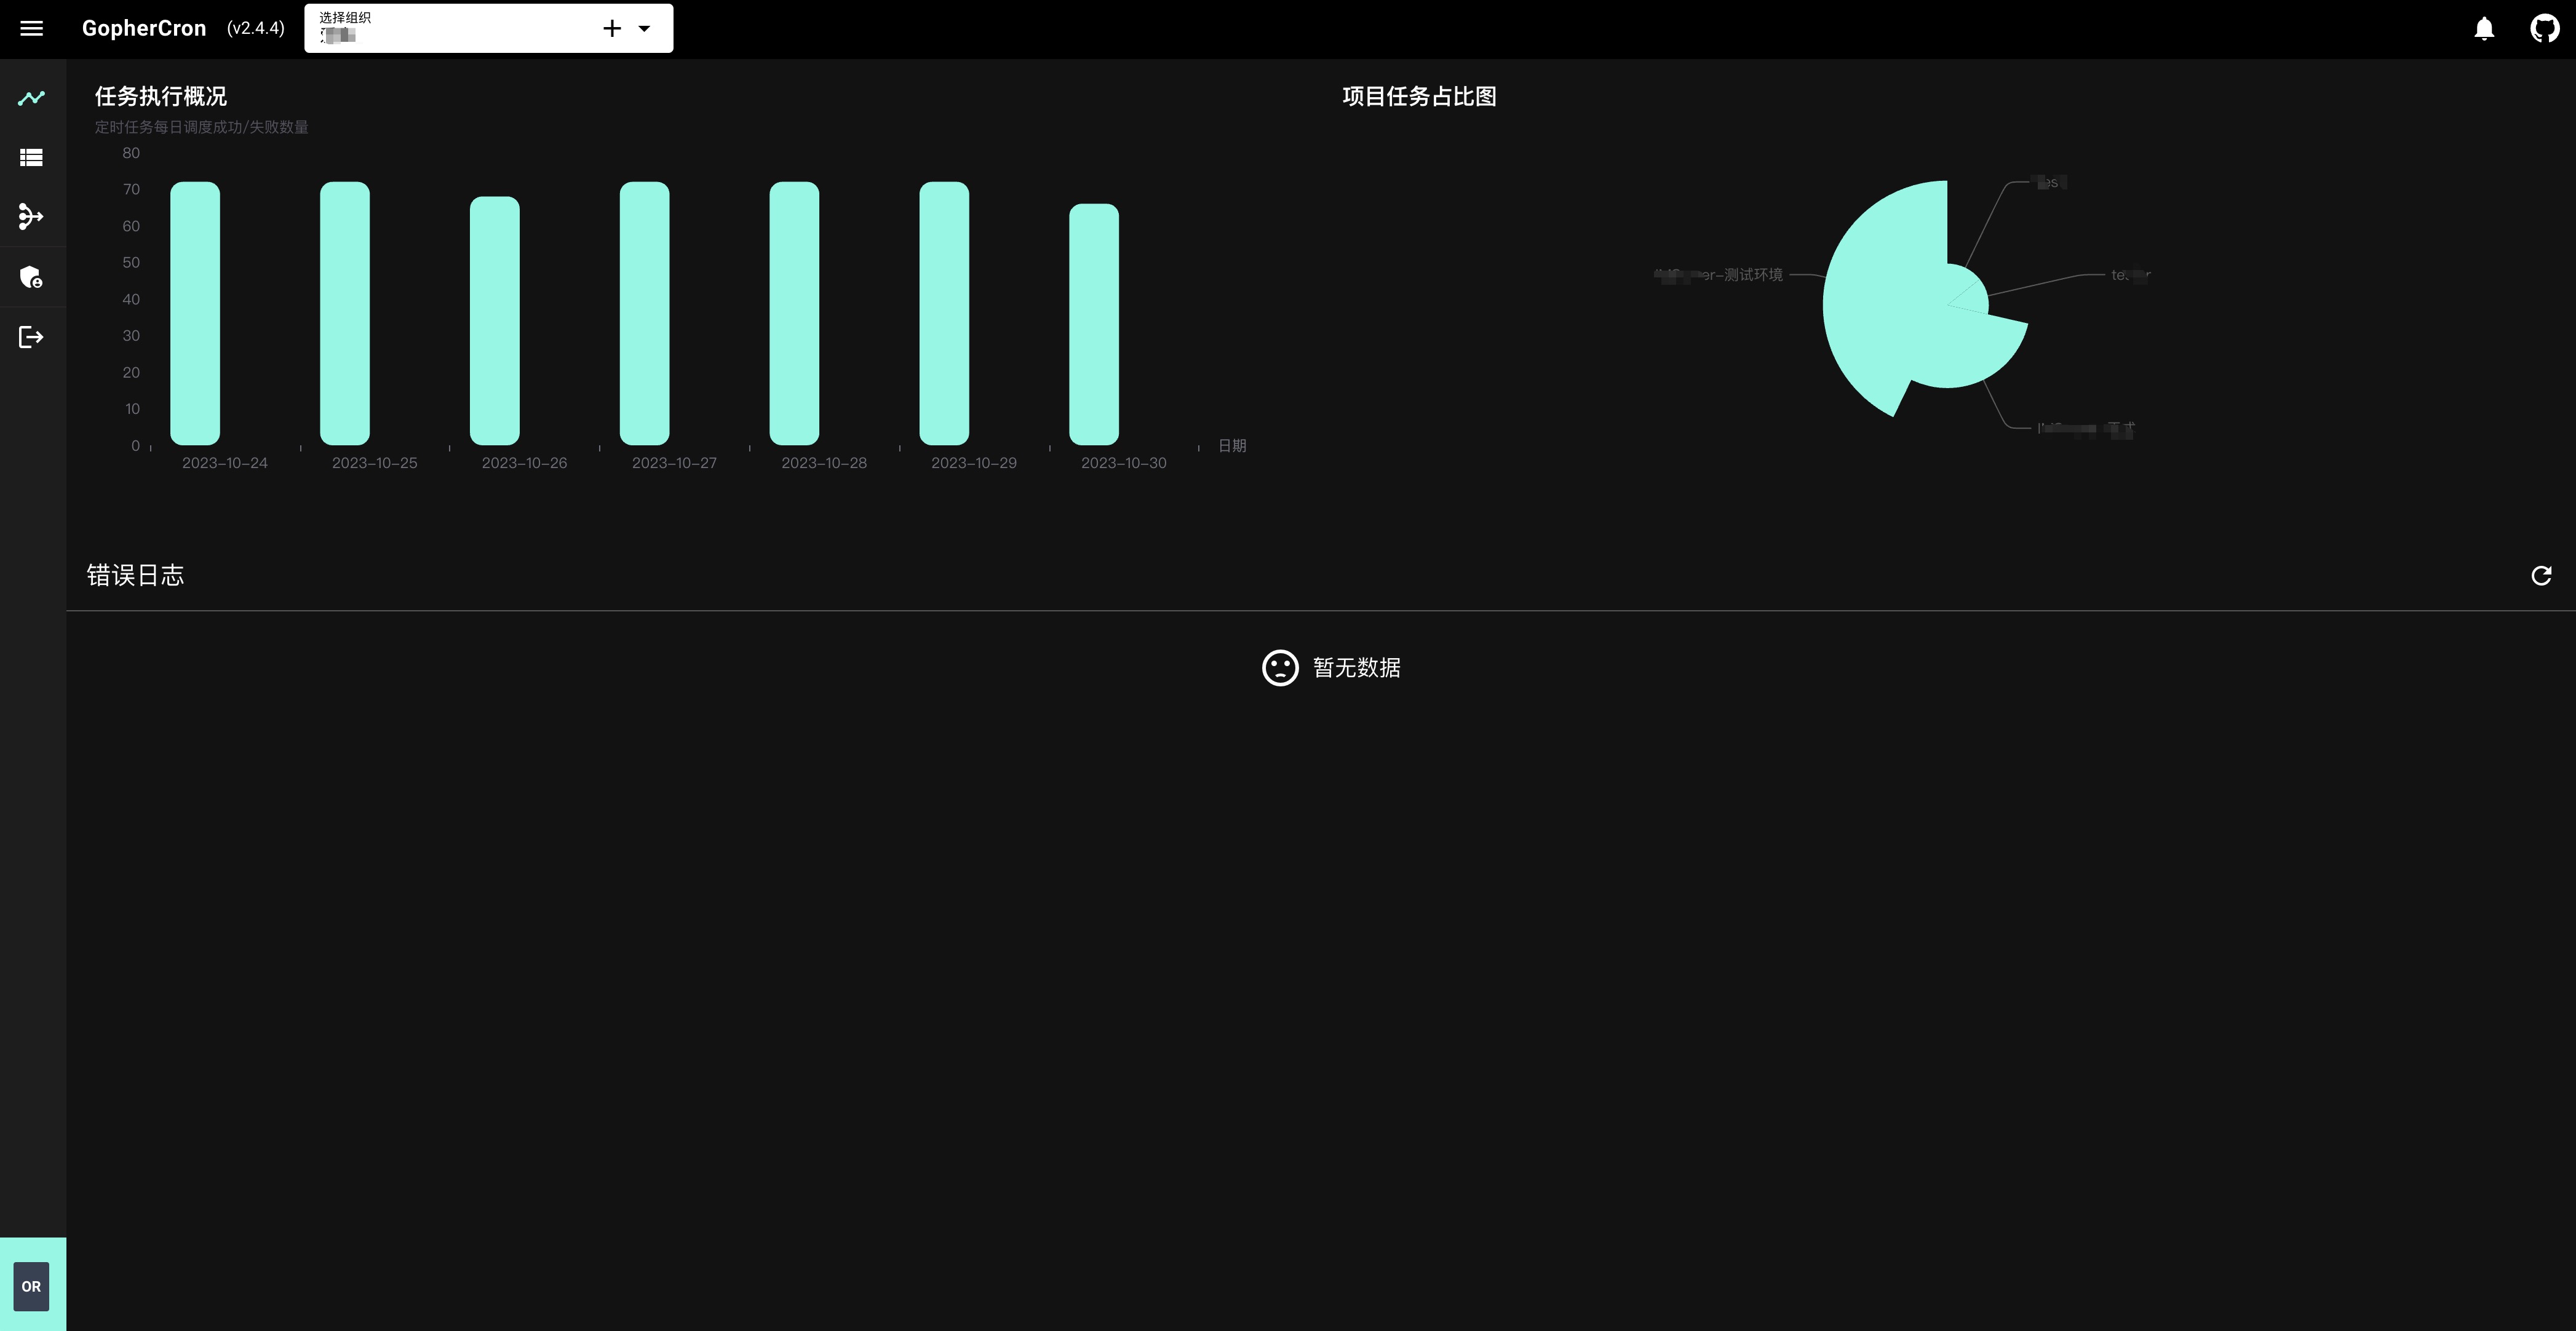
Task: Click the GopherCron title
Action: pyautogui.click(x=144, y=28)
